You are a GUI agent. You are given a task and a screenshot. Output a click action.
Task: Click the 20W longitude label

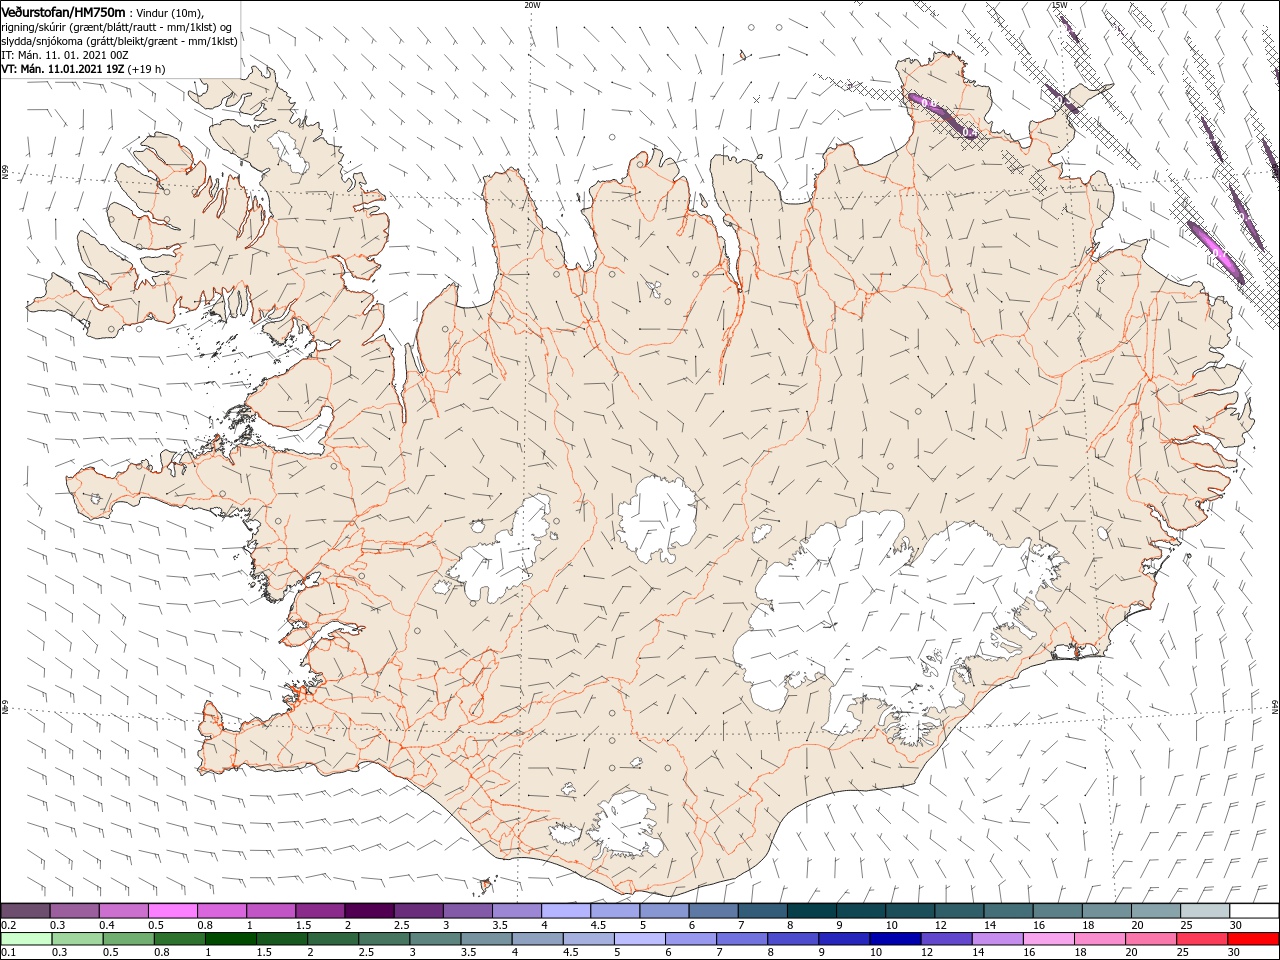[532, 5]
